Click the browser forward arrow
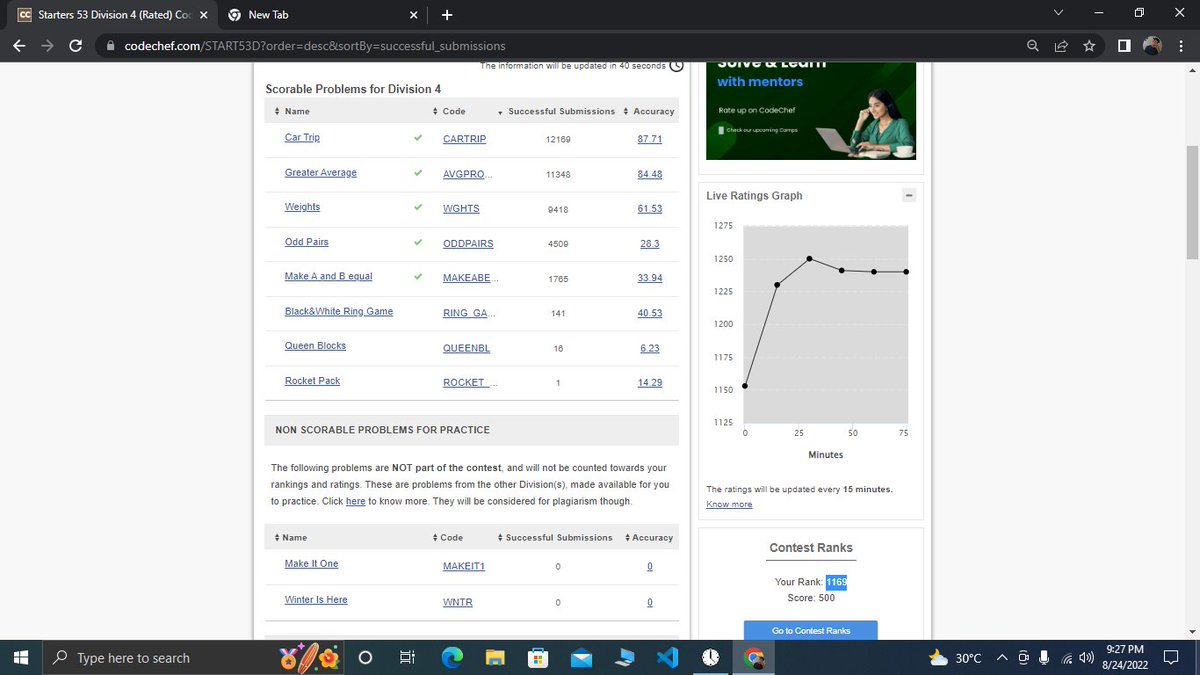The height and width of the screenshot is (675, 1200). click(x=47, y=46)
